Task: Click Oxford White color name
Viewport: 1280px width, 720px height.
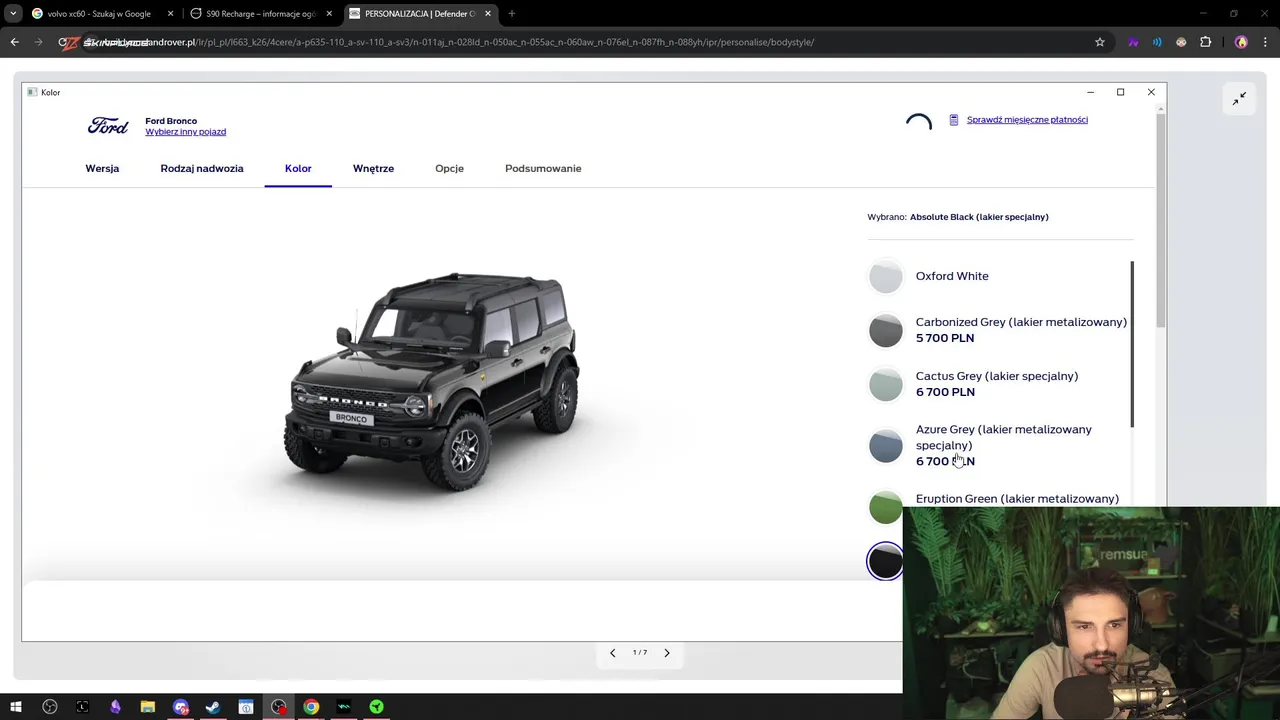Action: [952, 276]
